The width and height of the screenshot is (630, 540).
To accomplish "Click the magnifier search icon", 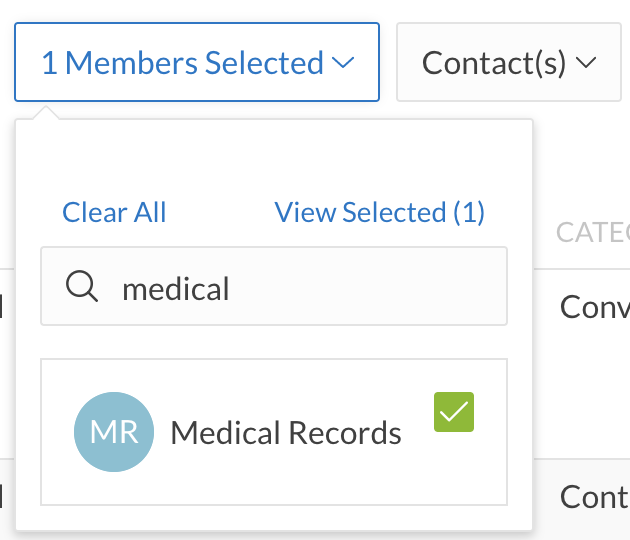I will click(82, 286).
